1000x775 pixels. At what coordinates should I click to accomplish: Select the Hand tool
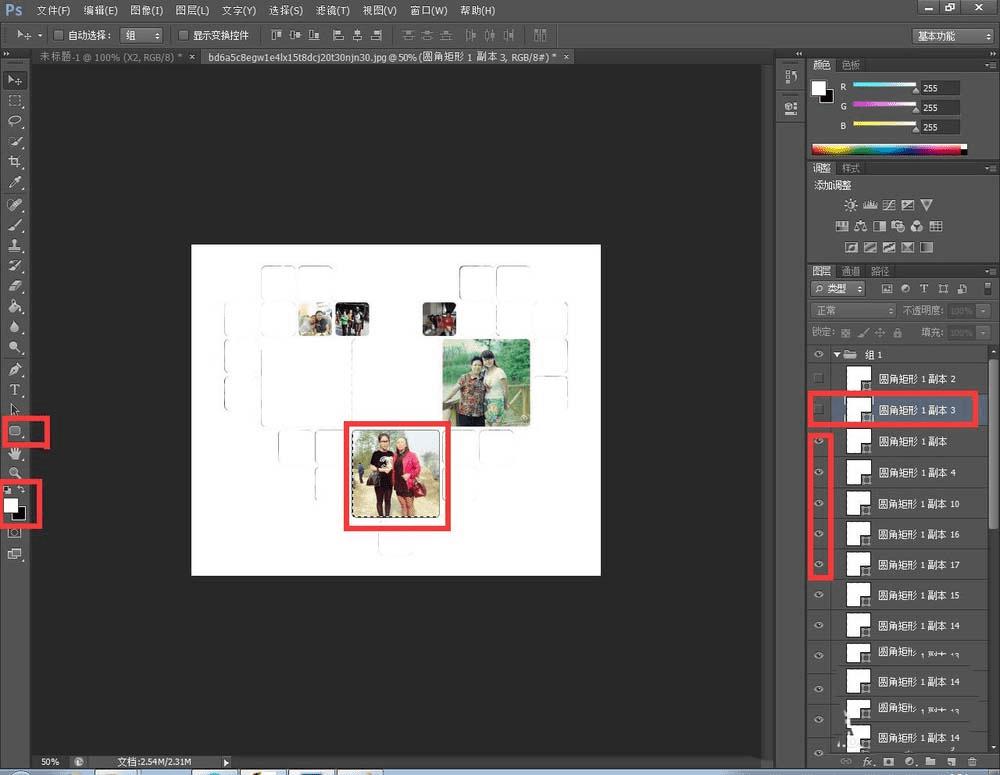[x=15, y=453]
